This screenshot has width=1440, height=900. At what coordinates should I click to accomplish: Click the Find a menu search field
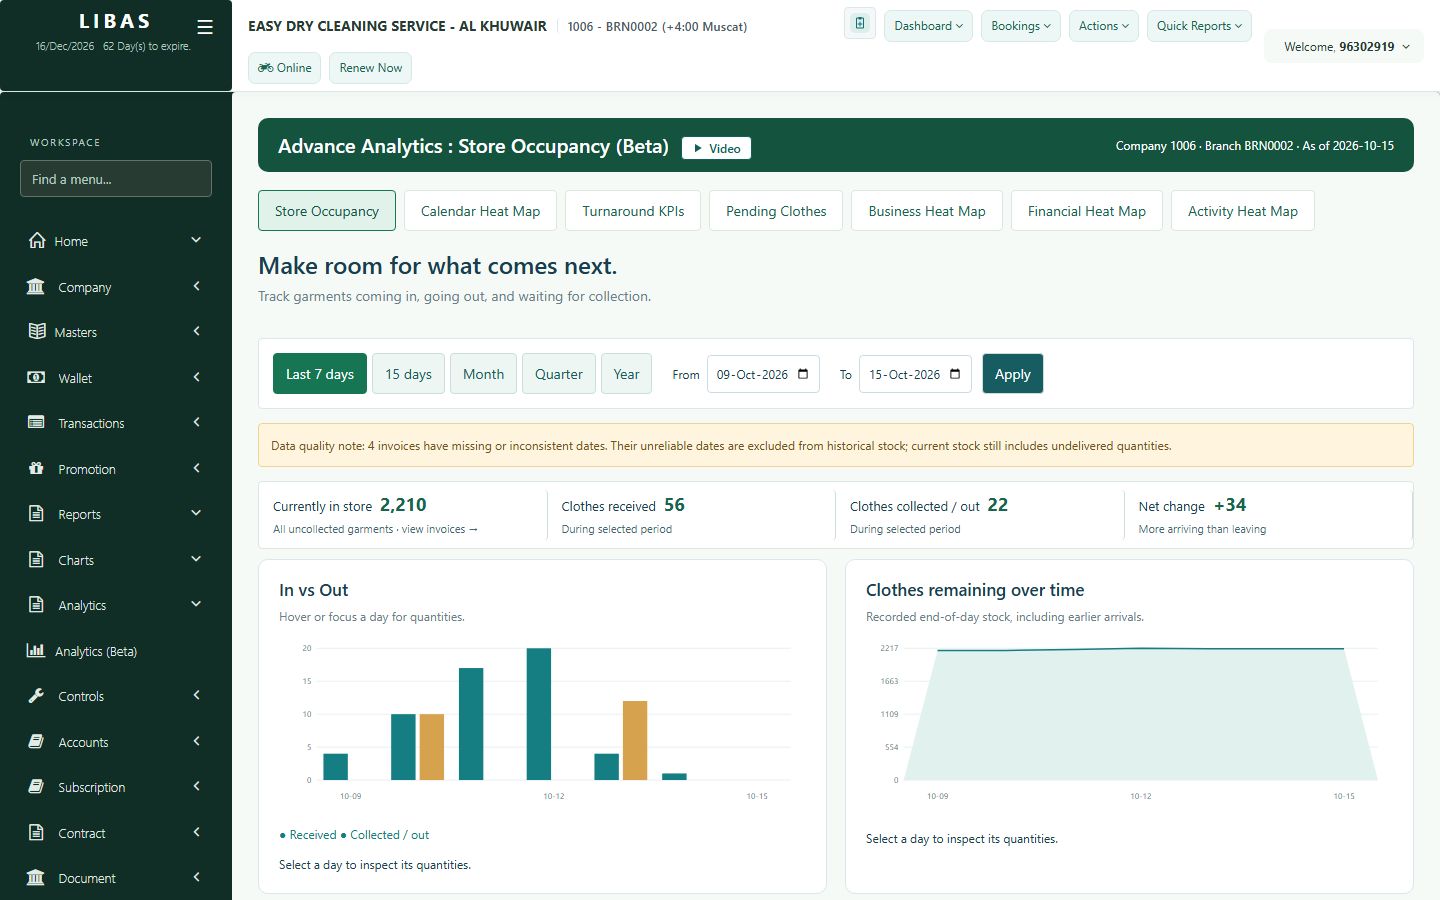coord(116,179)
